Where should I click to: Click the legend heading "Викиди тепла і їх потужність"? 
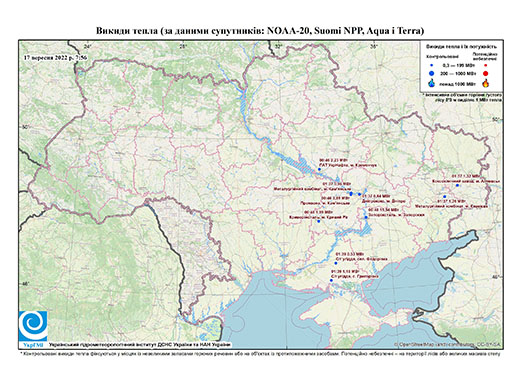point(462,47)
